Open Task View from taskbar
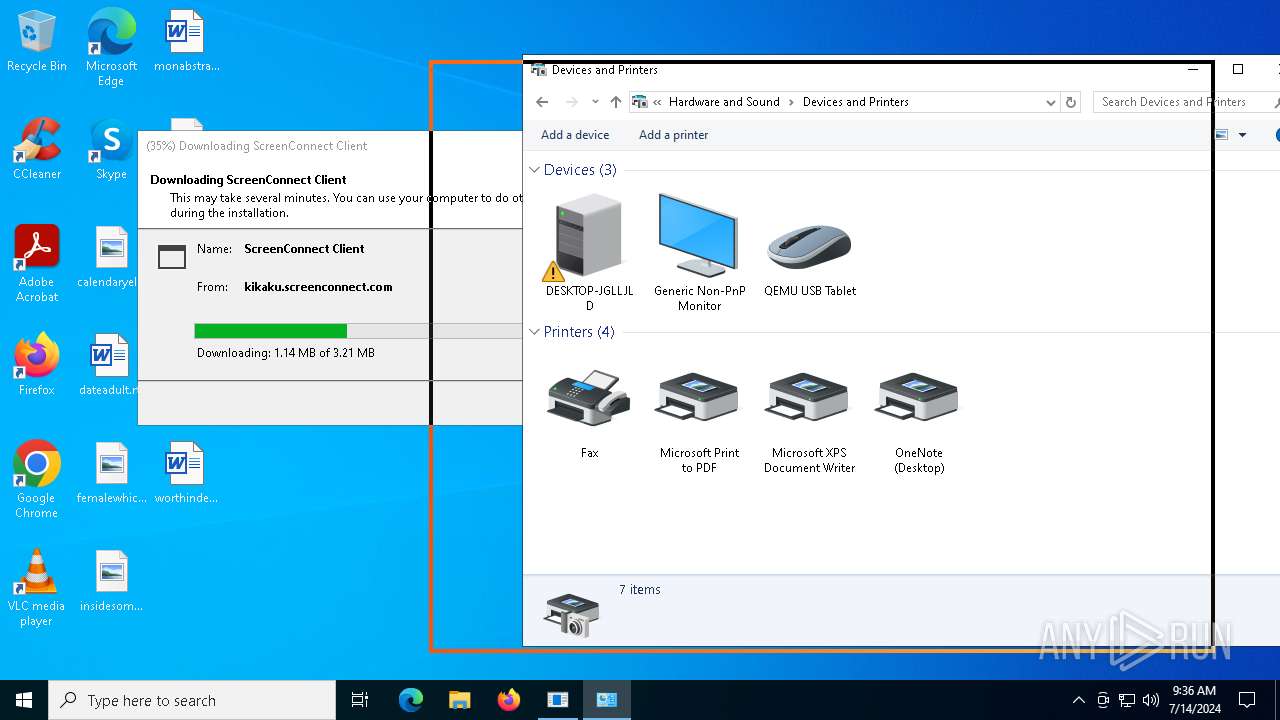1280x720 pixels. pos(360,700)
